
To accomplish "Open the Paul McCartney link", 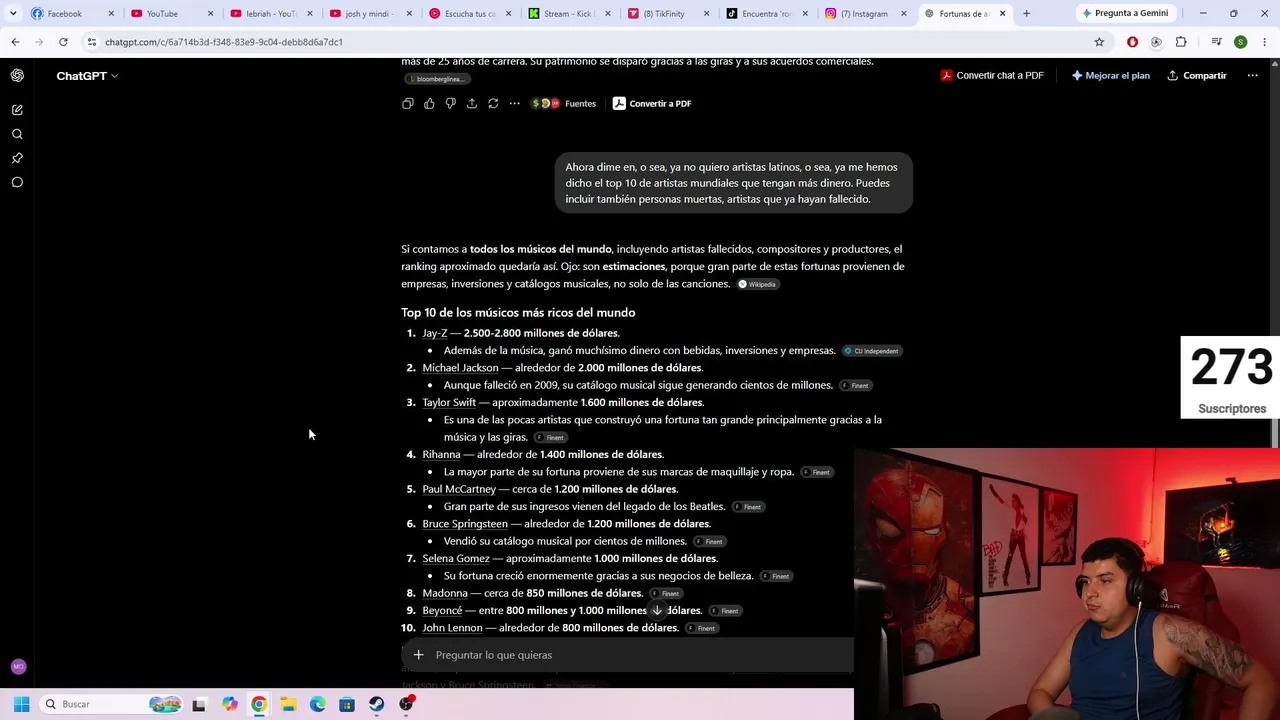I will [459, 489].
